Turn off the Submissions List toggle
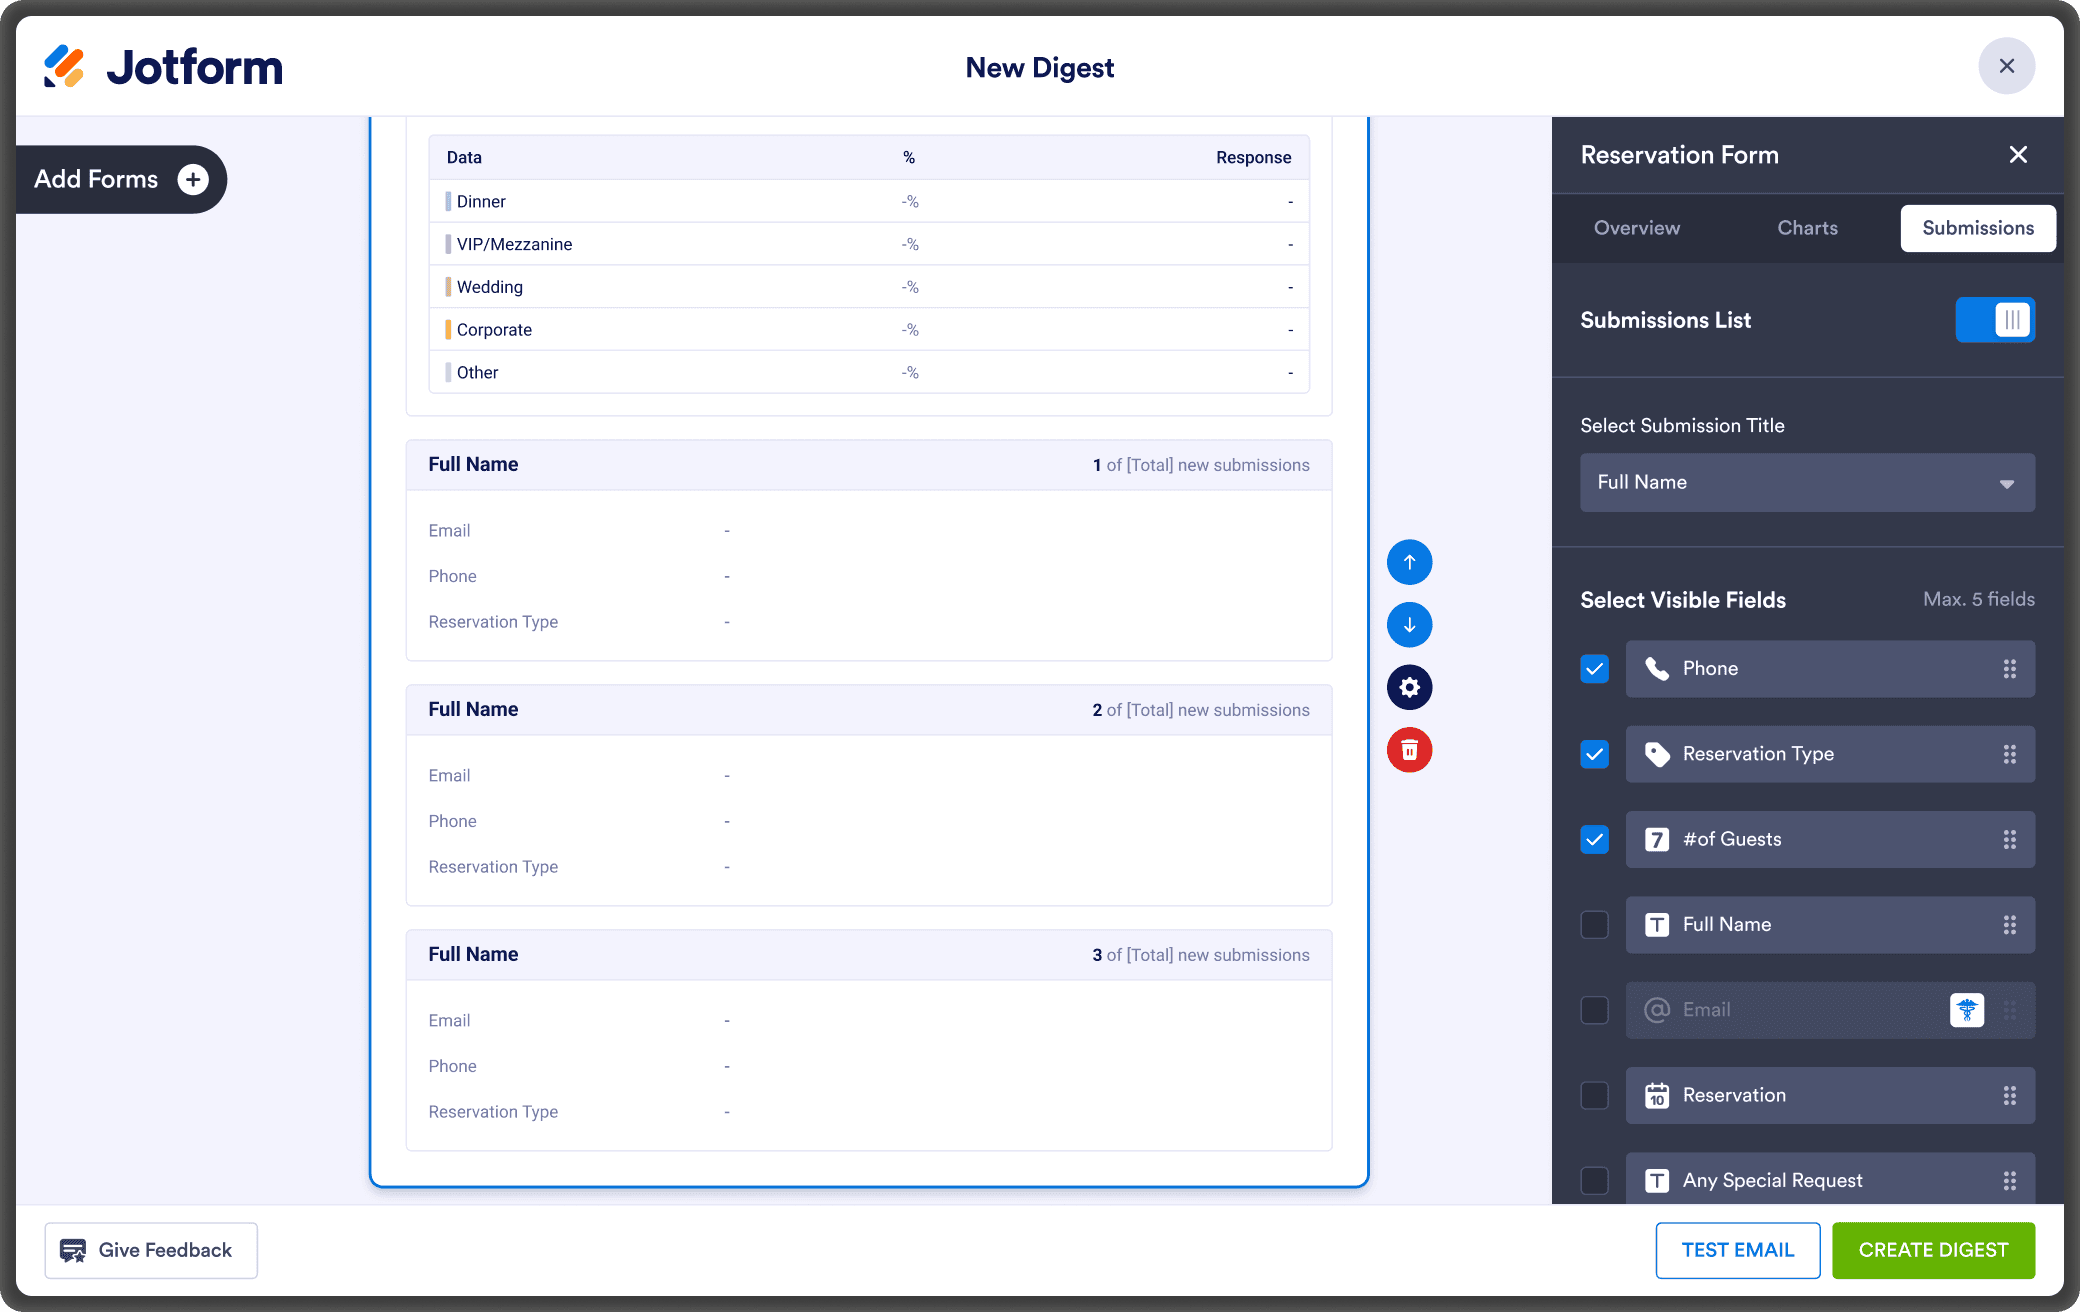The height and width of the screenshot is (1312, 2080). point(1995,320)
